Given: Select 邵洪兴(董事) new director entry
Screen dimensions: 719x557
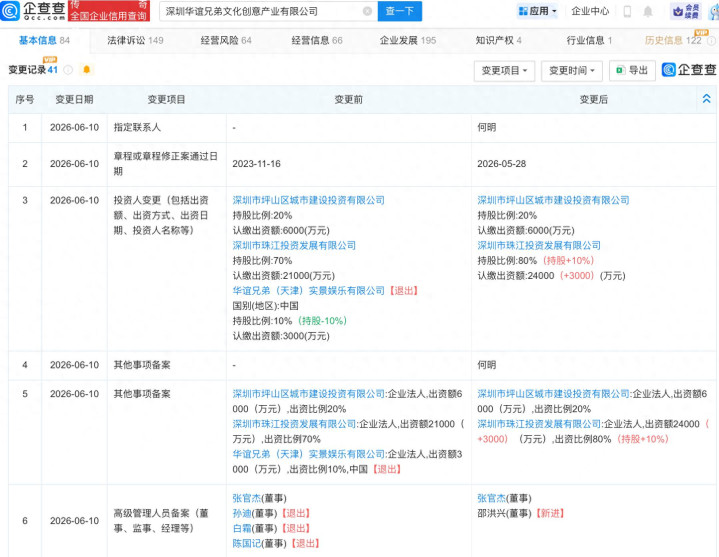Looking at the screenshot, I should (520, 513).
